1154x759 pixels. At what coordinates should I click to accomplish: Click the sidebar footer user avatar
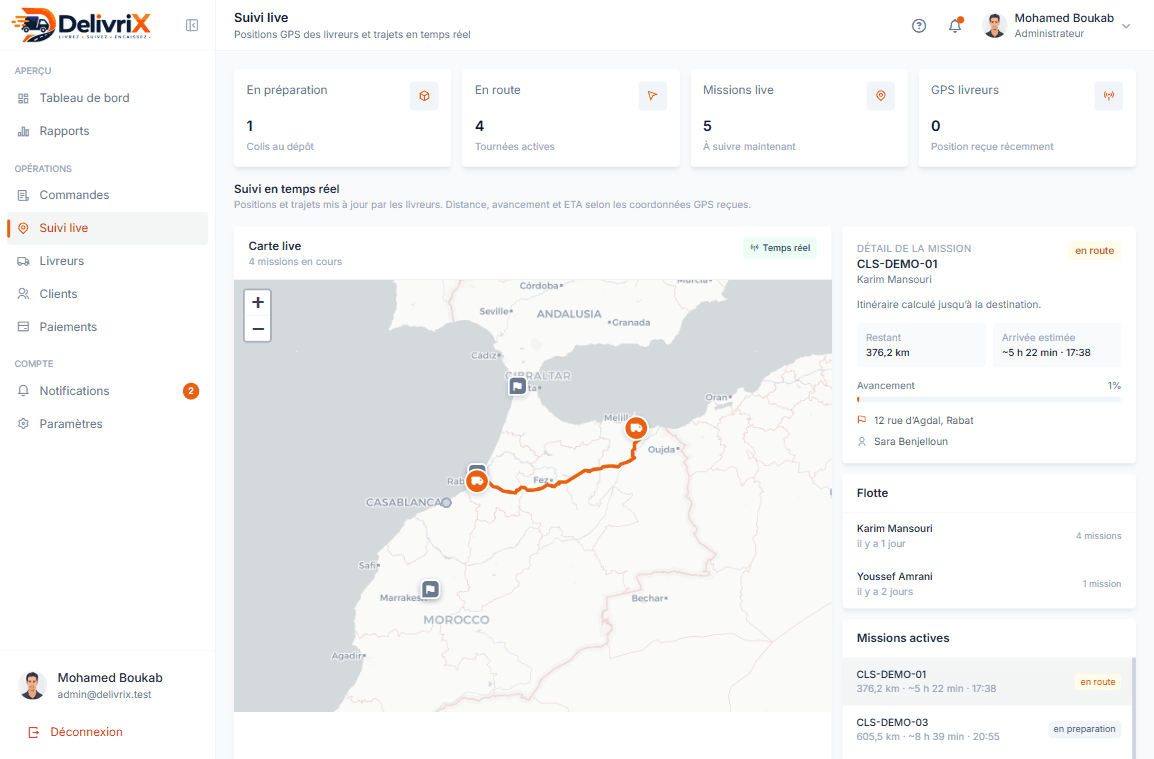[32, 685]
